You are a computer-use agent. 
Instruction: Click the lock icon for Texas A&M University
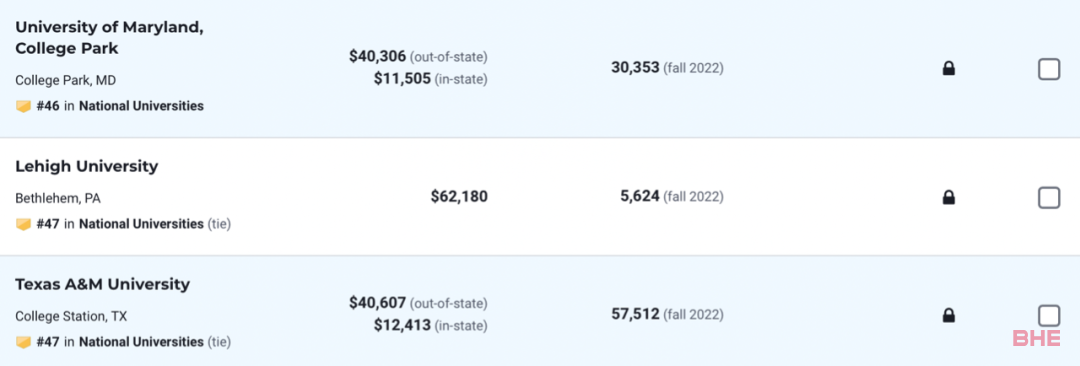tap(948, 316)
